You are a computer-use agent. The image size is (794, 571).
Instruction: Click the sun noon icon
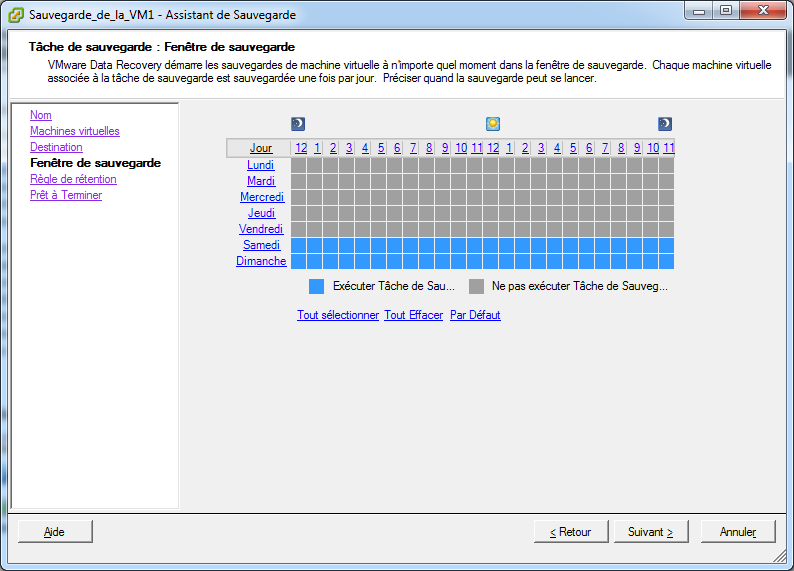493,124
